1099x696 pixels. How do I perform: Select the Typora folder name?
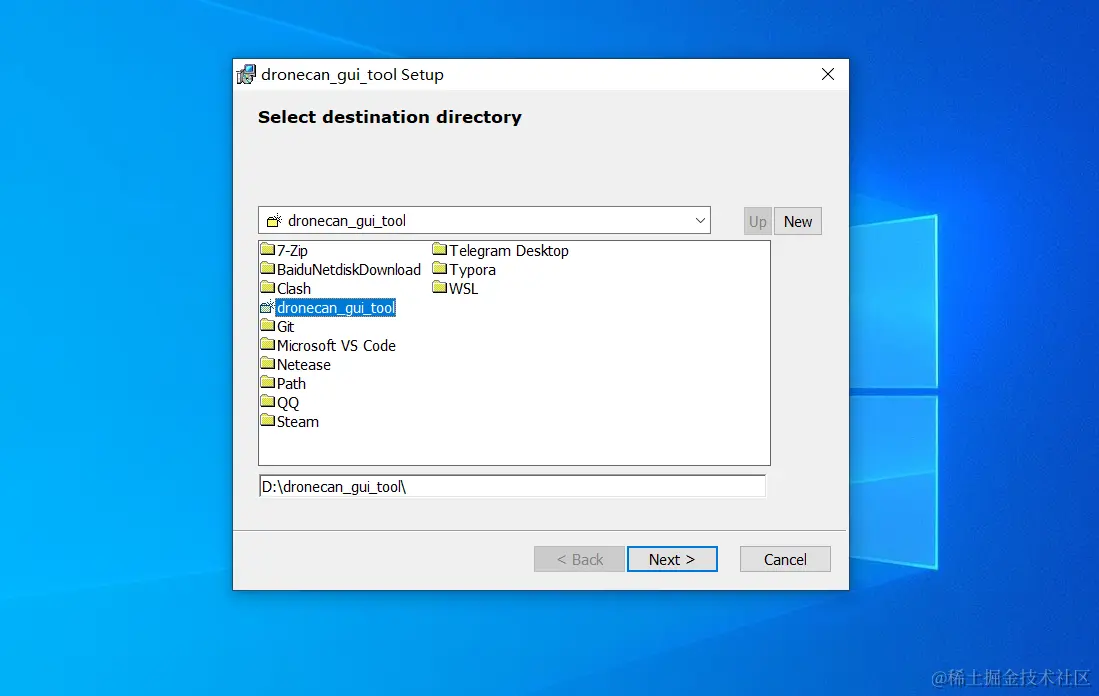coord(472,270)
